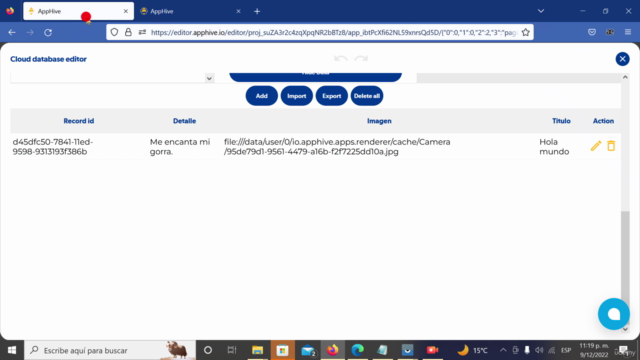This screenshot has height=360, width=640.
Task: Open File Explorer from taskbar
Action: 257,350
